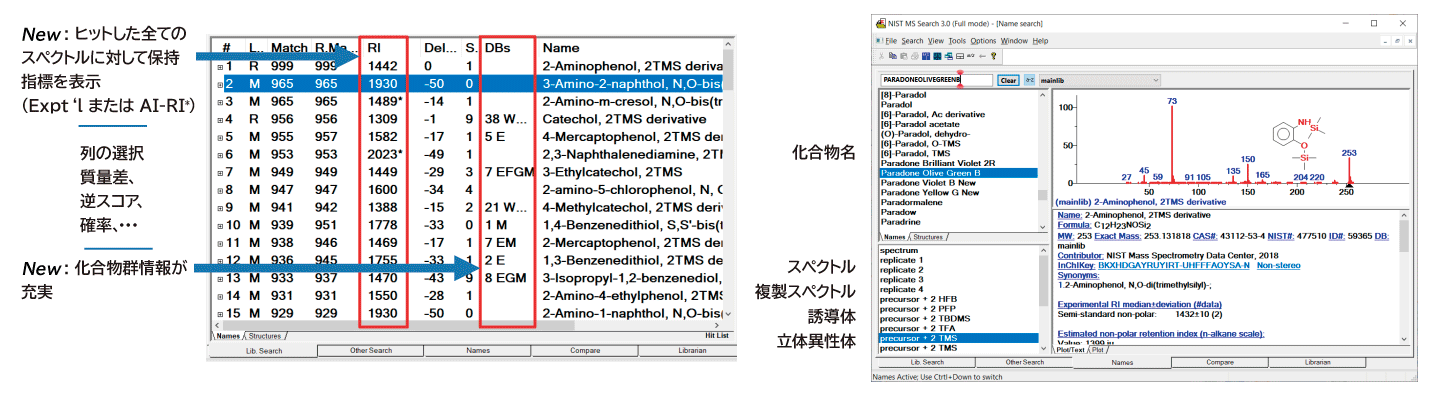Click the Match column header in hit list
The image size is (1434, 400).
click(x=289, y=48)
